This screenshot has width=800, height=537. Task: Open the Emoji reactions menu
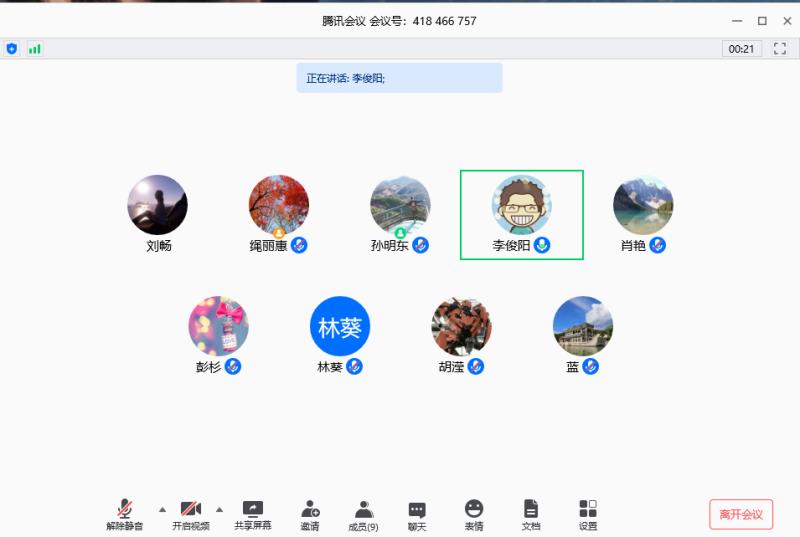pyautogui.click(x=474, y=514)
